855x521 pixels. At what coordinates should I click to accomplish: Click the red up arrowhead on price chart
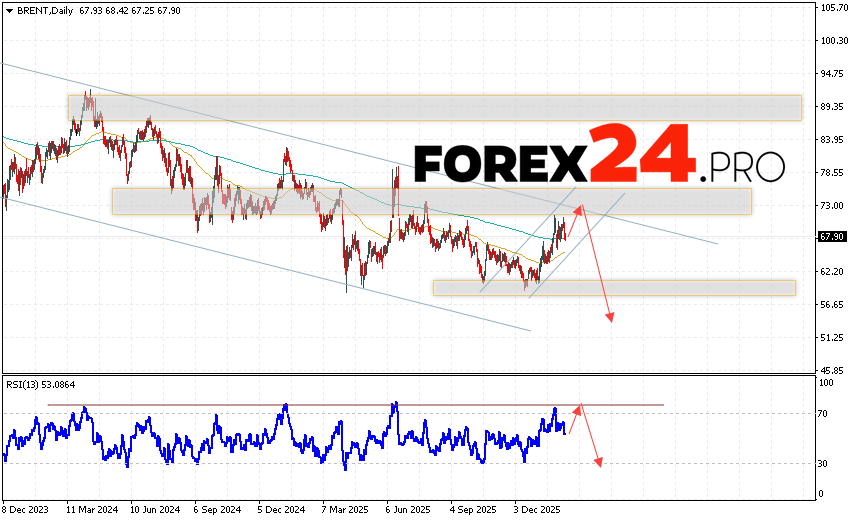coord(580,210)
